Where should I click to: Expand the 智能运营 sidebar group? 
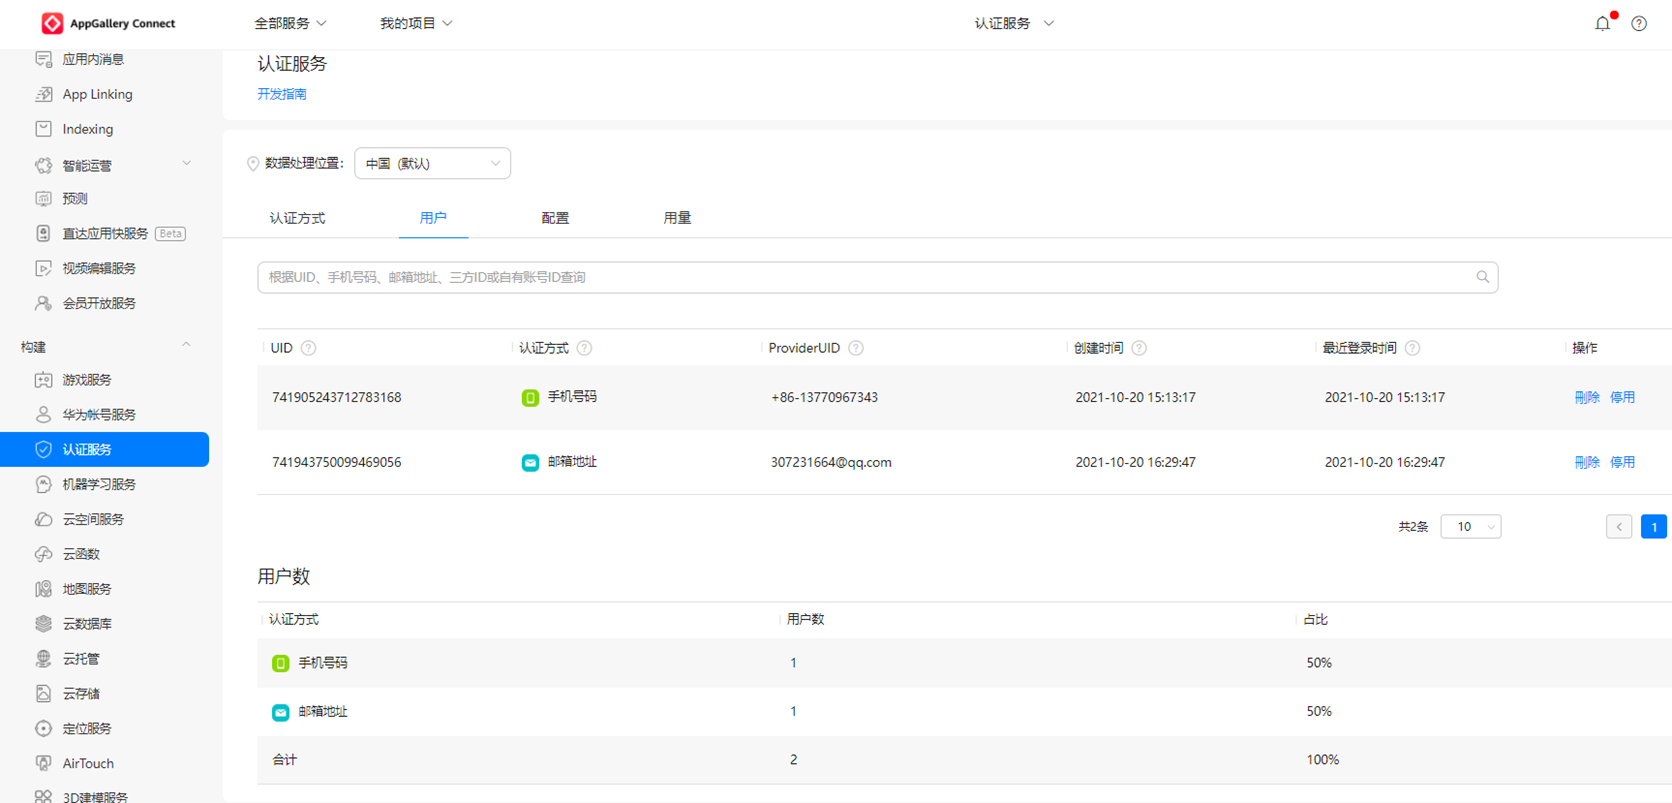(186, 164)
